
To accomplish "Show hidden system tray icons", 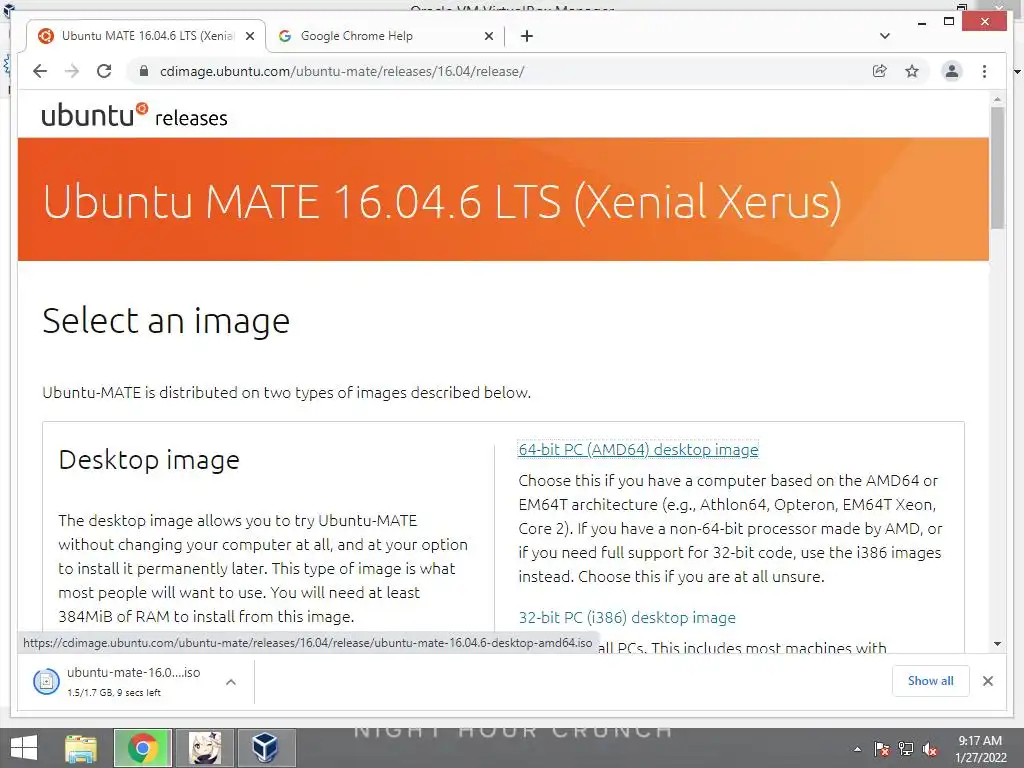I will point(857,749).
